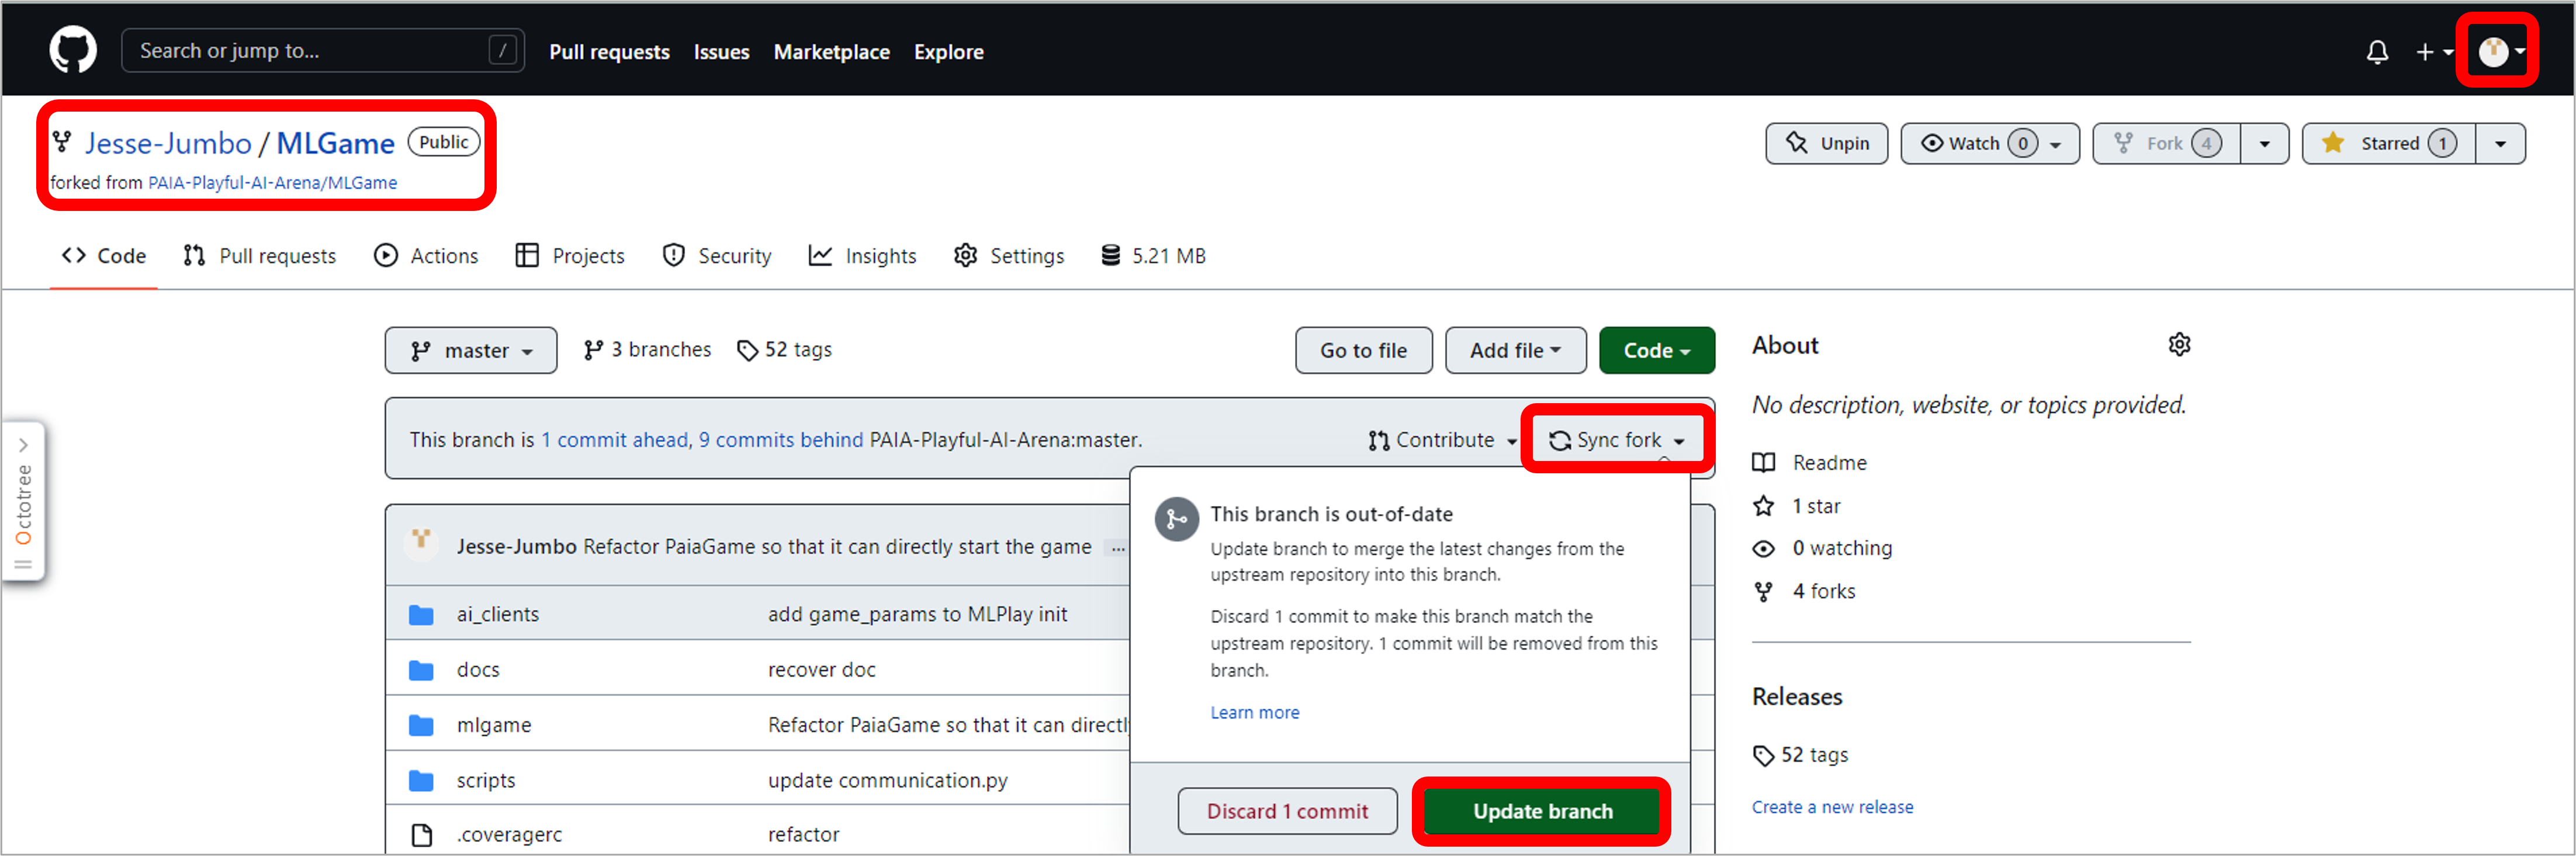Image resolution: width=2576 pixels, height=856 pixels.
Task: Expand the Octotree sidebar panel
Action: pyautogui.click(x=23, y=445)
